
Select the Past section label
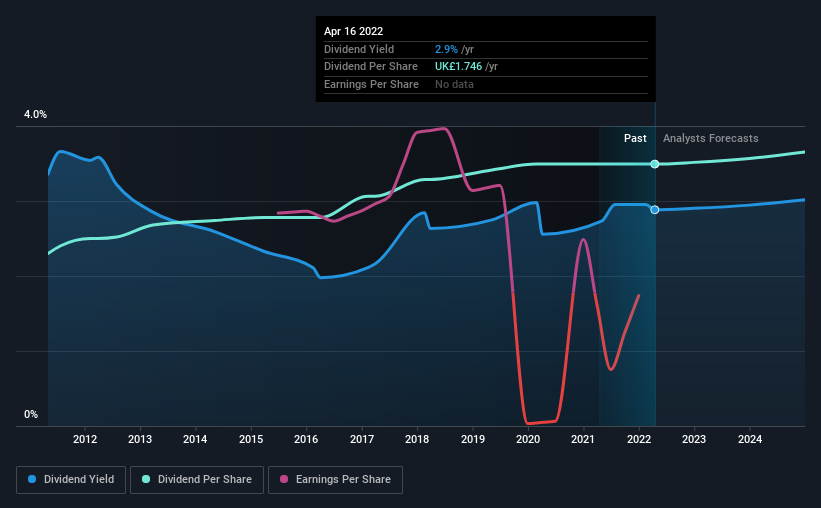635,139
